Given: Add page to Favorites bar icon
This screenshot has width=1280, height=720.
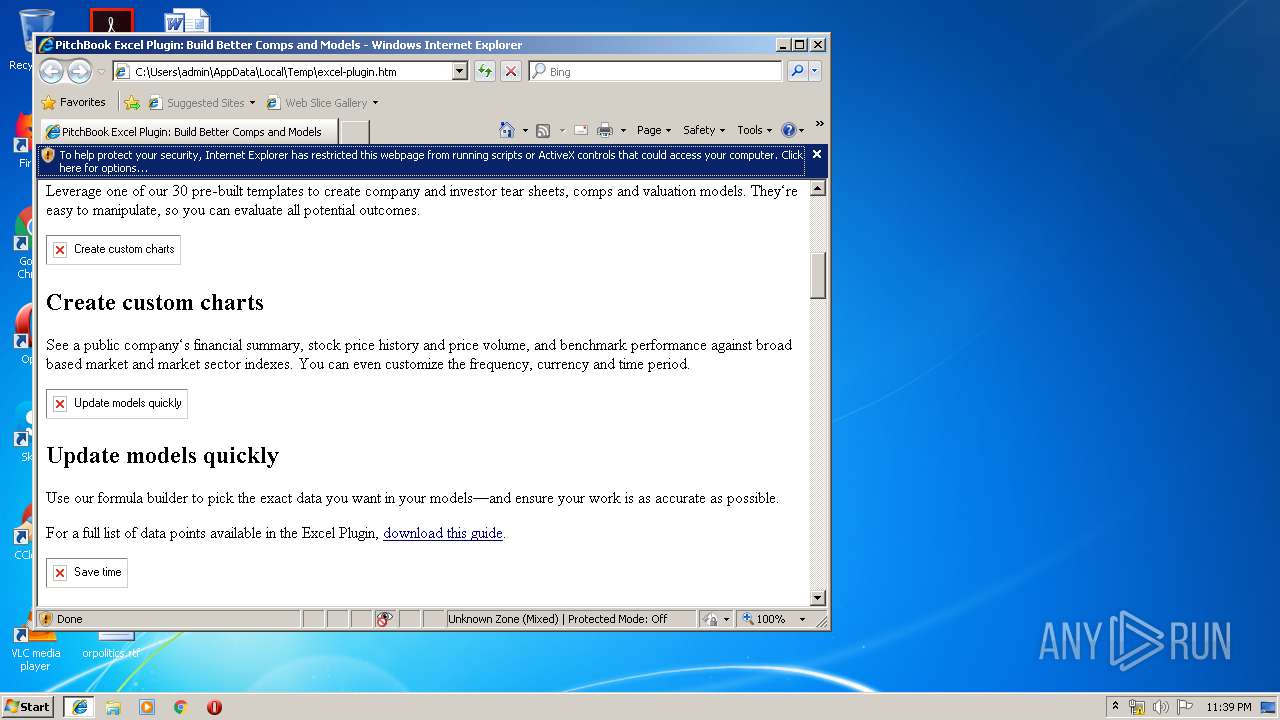Looking at the screenshot, I should click(x=132, y=102).
